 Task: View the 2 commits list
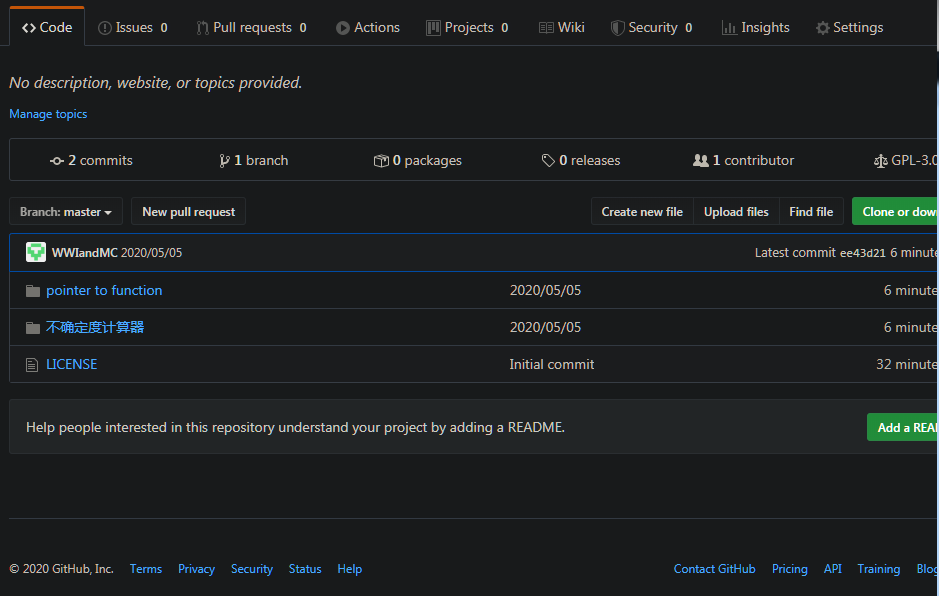pos(91,161)
